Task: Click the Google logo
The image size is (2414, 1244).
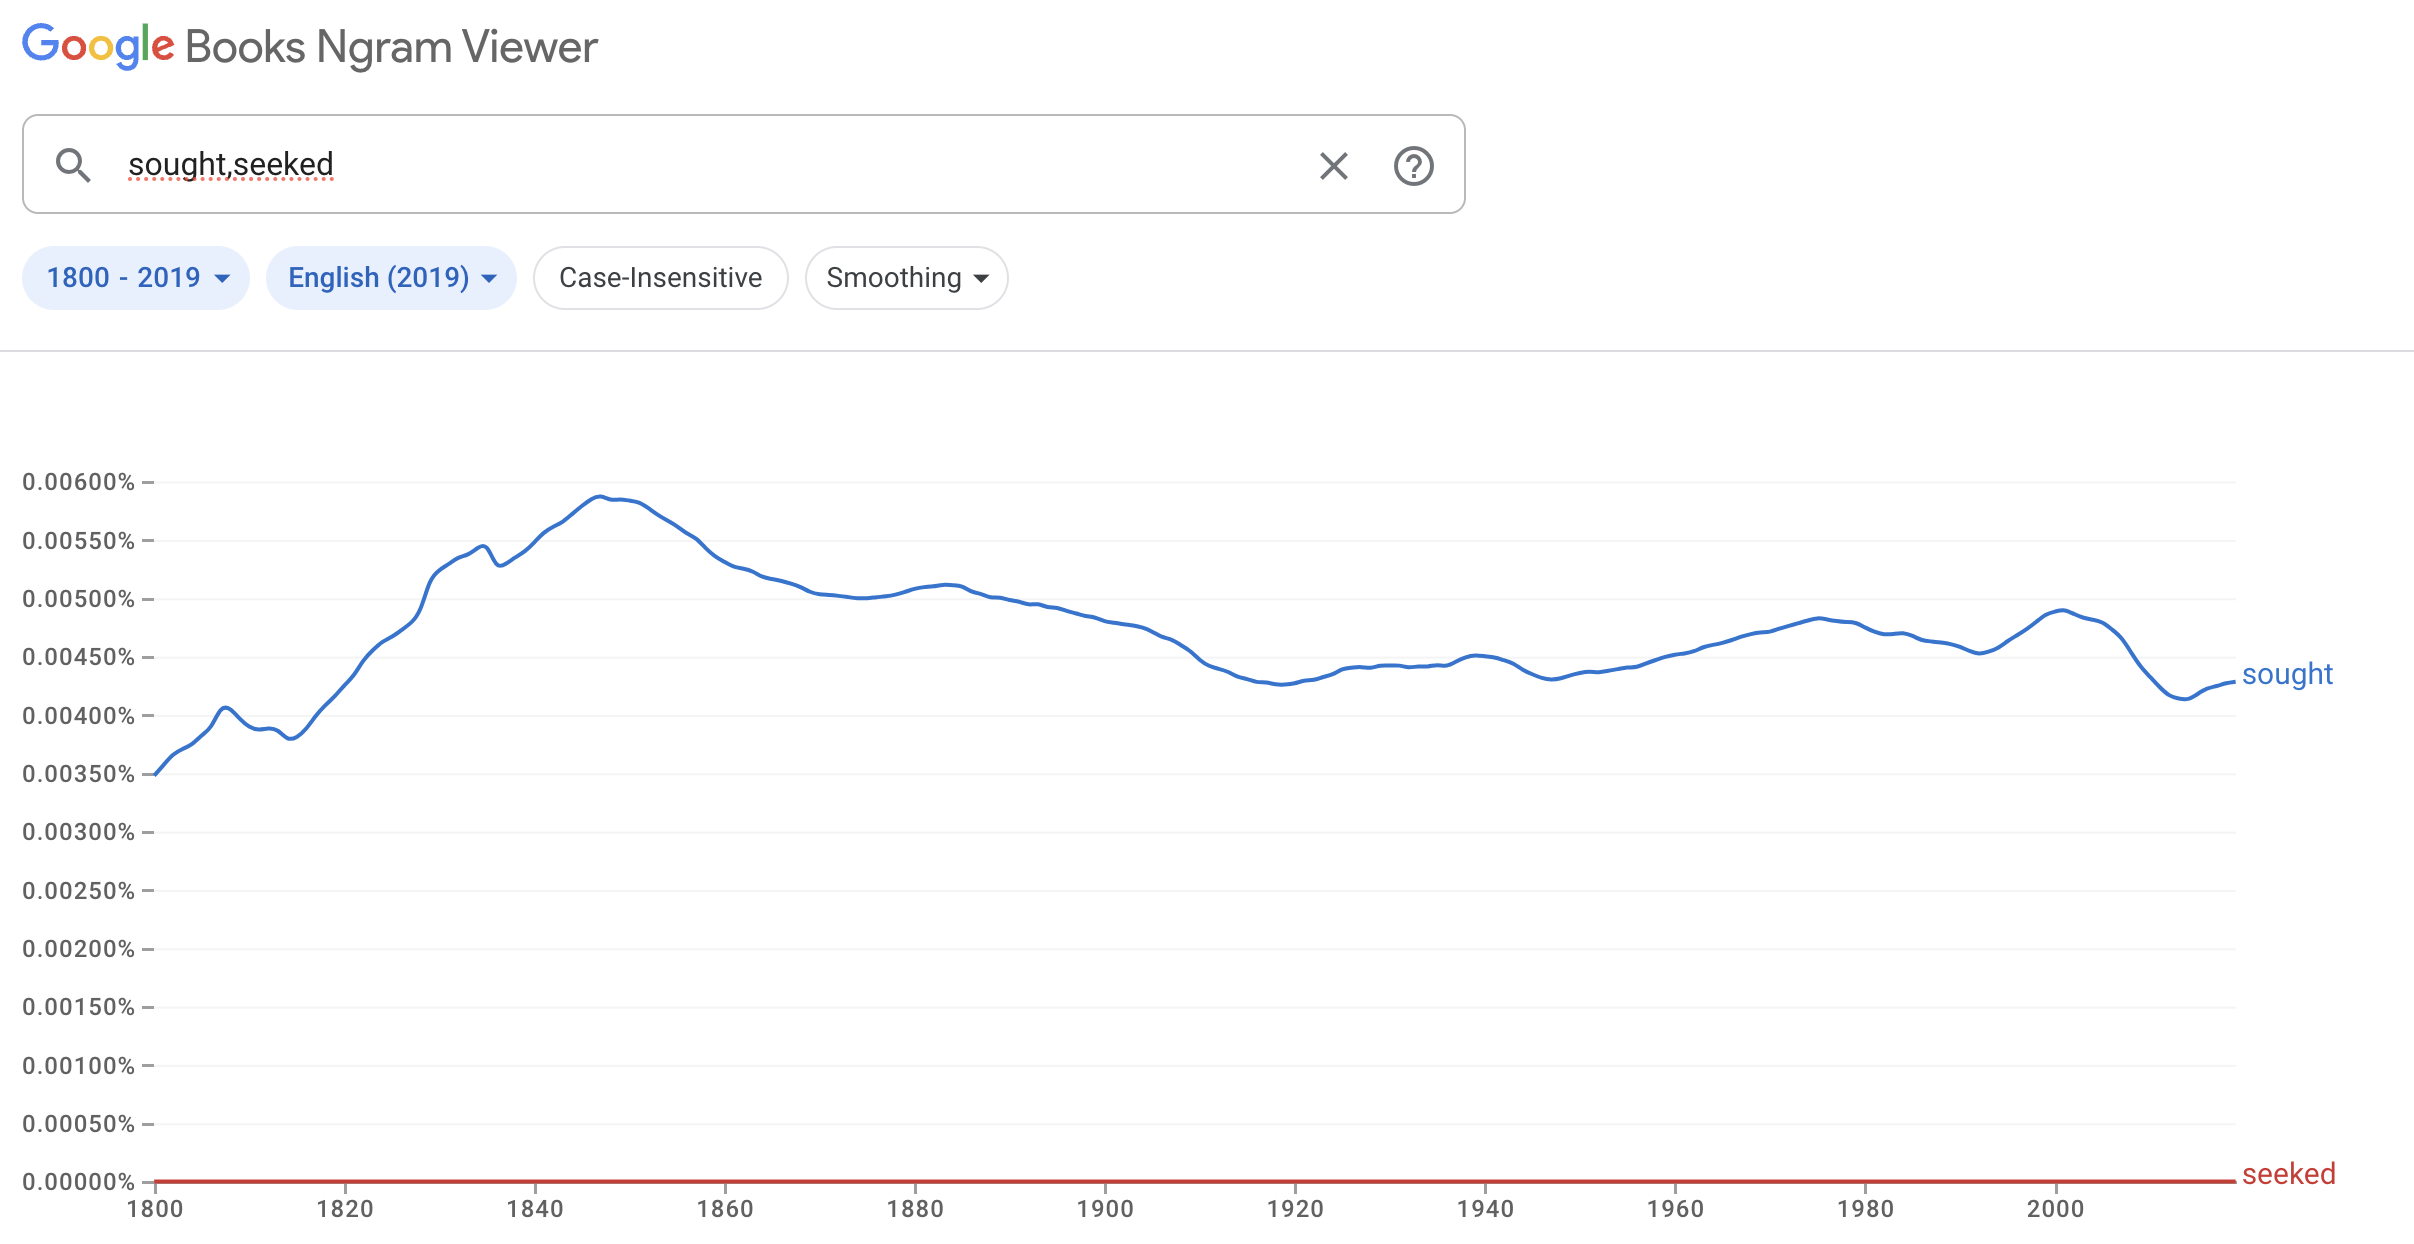Action: (x=98, y=46)
